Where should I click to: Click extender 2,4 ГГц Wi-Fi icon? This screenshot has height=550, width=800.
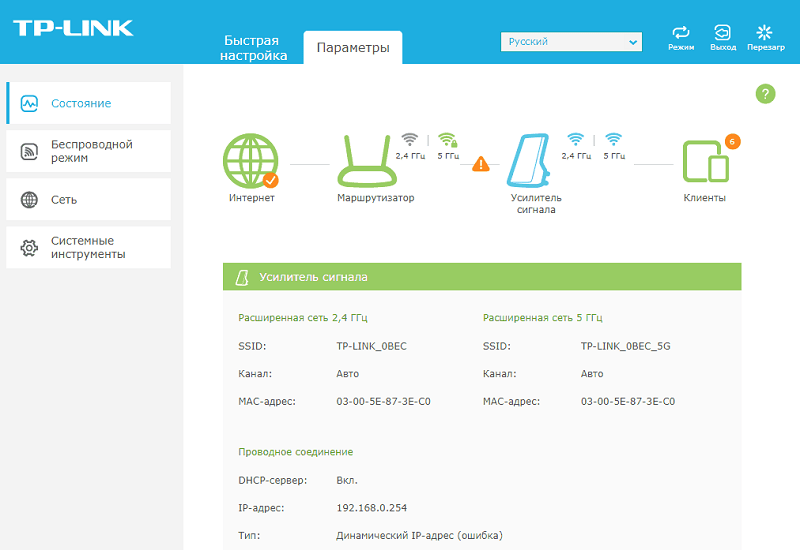tap(576, 139)
